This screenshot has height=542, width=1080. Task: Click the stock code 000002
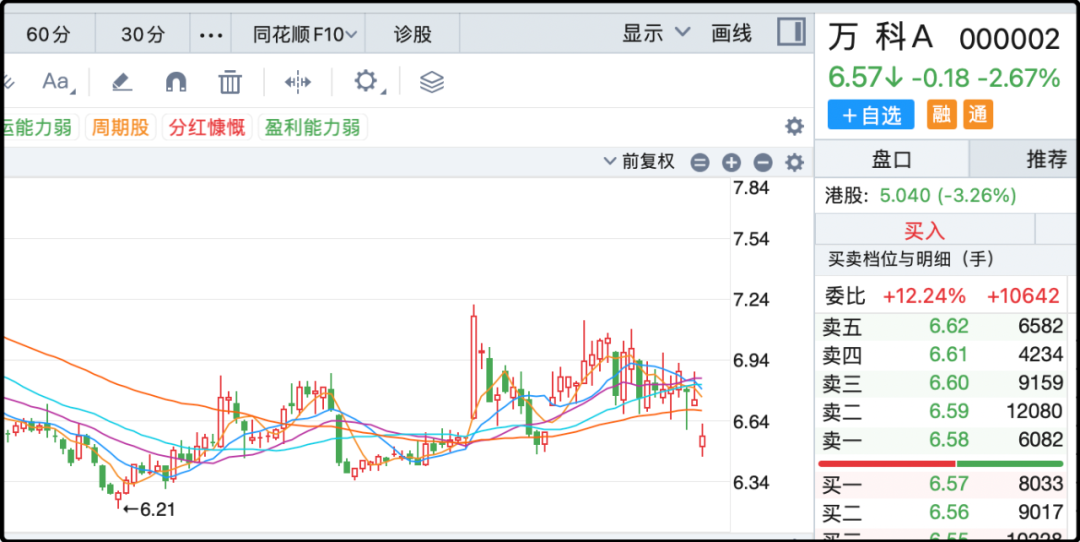pos(1009,40)
